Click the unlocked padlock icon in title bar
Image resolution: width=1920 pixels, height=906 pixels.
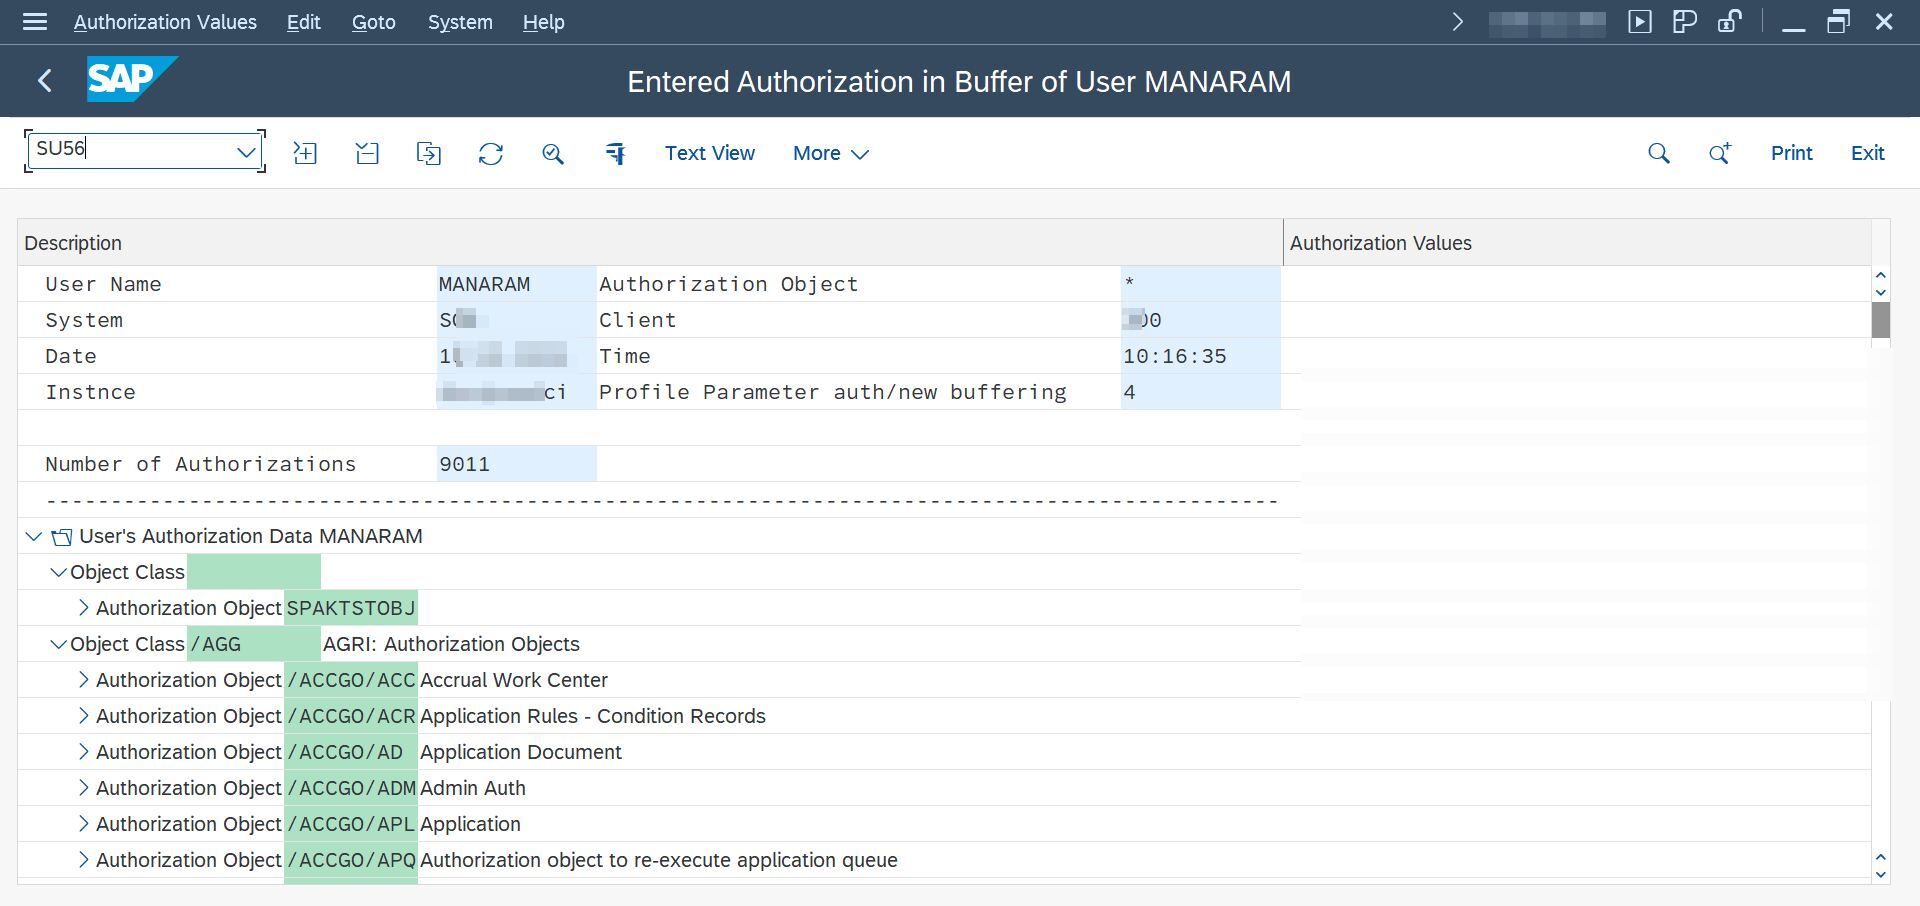[x=1729, y=22]
